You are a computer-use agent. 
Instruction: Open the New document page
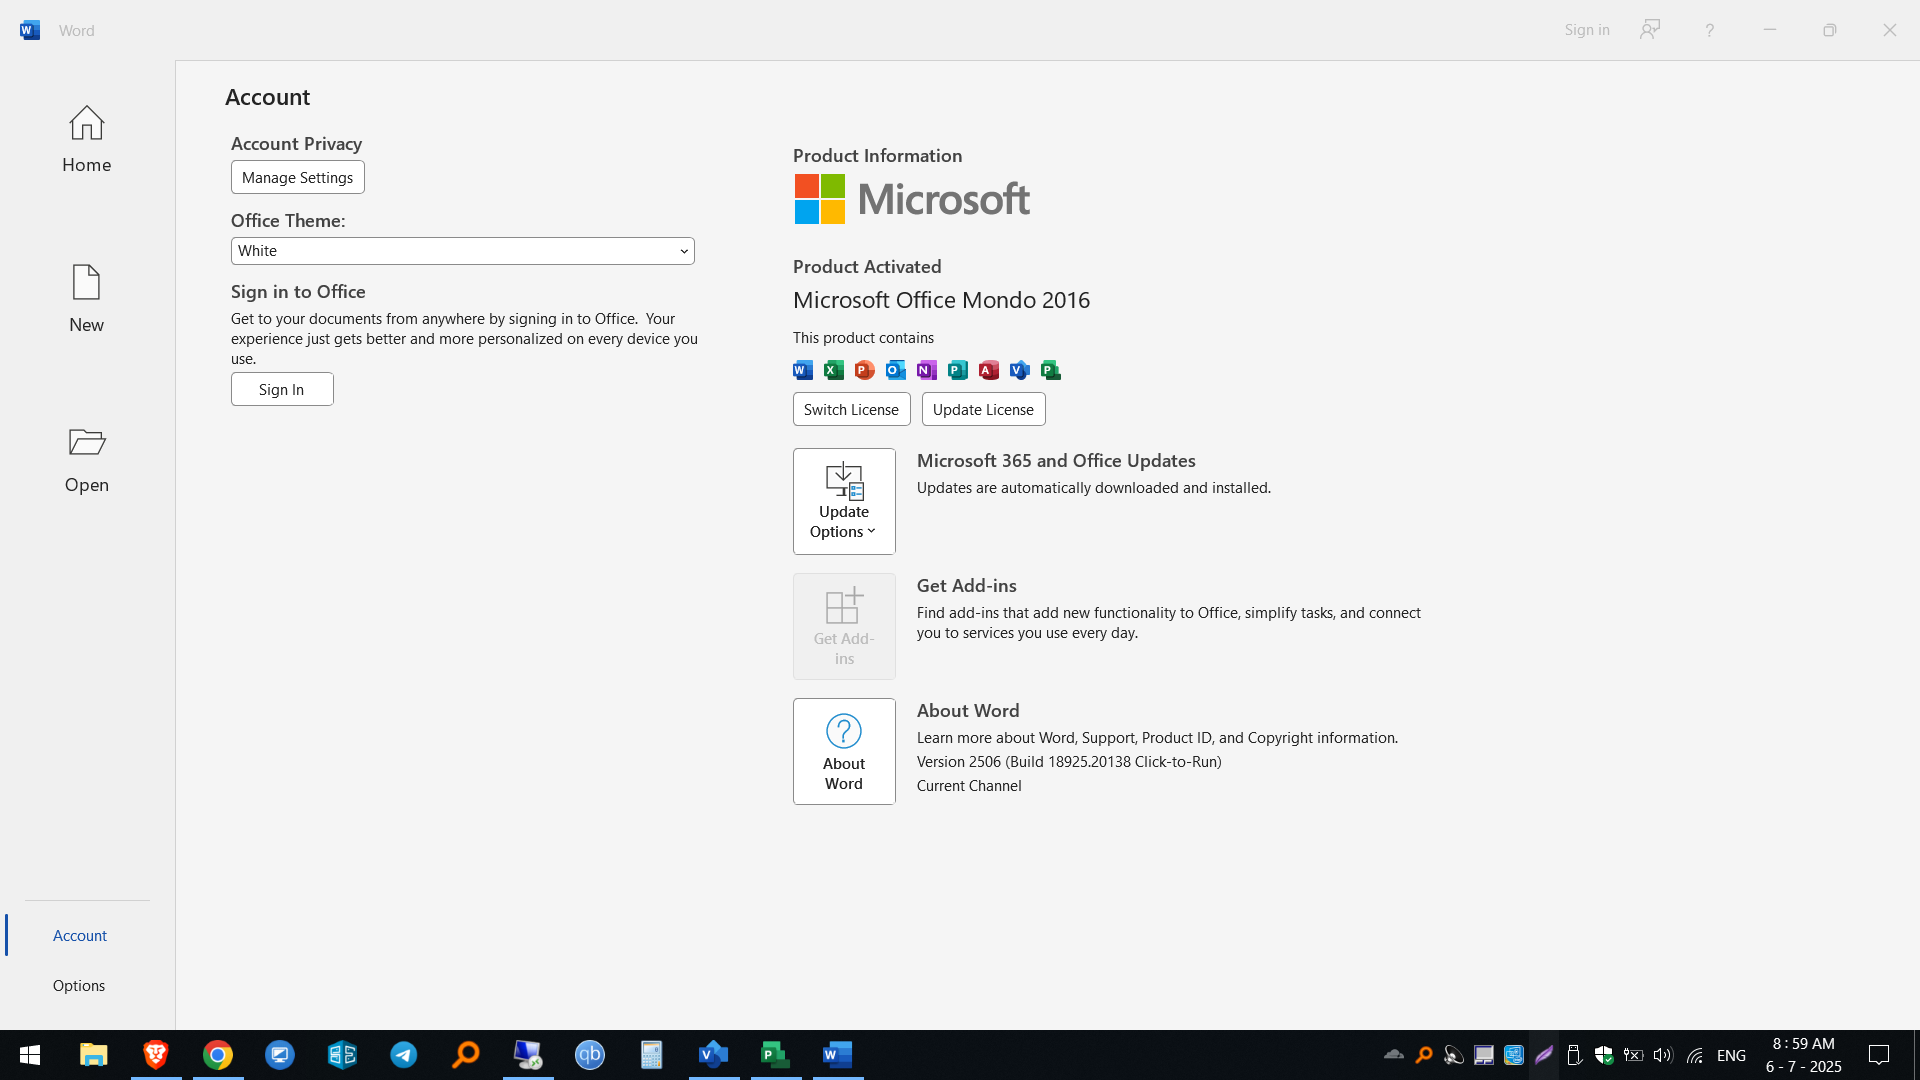pos(86,299)
